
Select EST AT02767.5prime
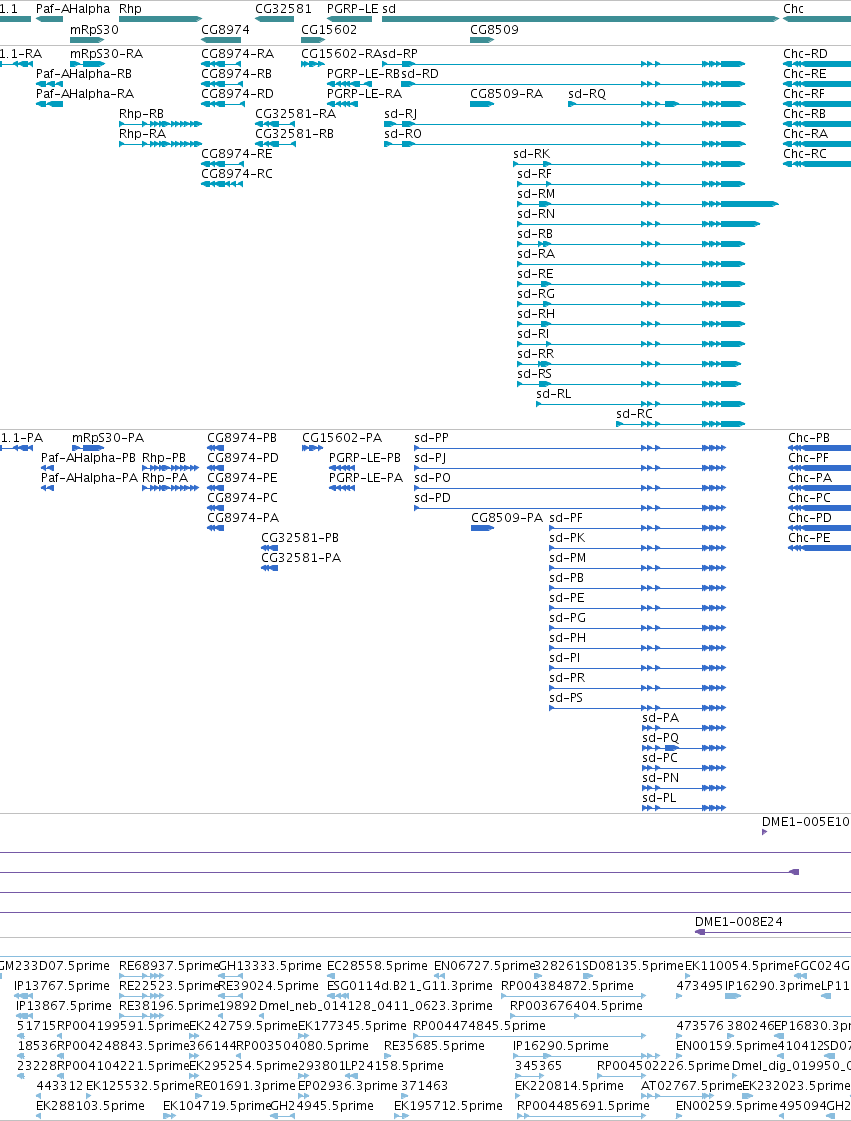click(692, 1086)
